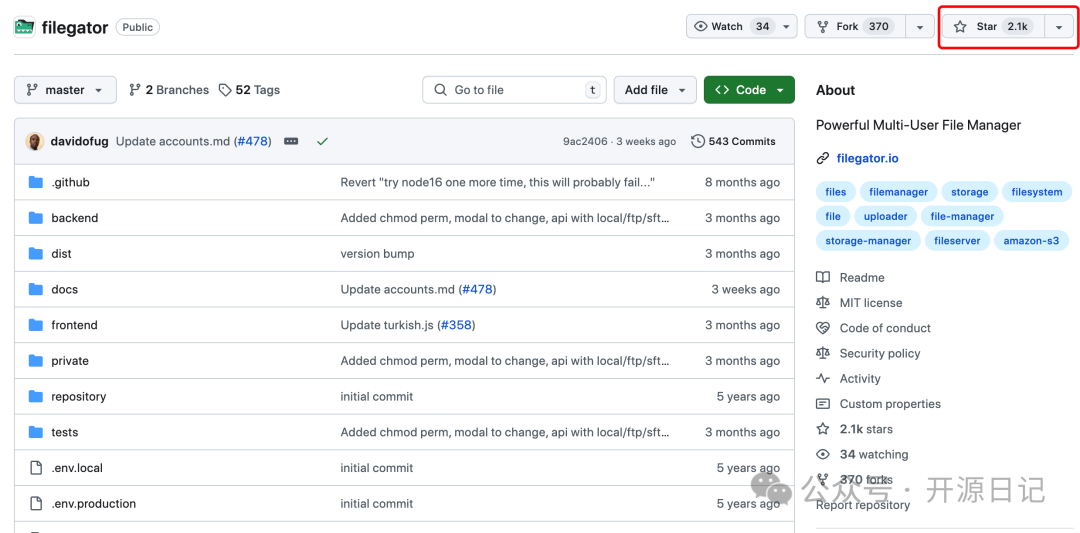Click the scale icon beside MIT license
The width and height of the screenshot is (1080, 533).
pyautogui.click(x=822, y=303)
